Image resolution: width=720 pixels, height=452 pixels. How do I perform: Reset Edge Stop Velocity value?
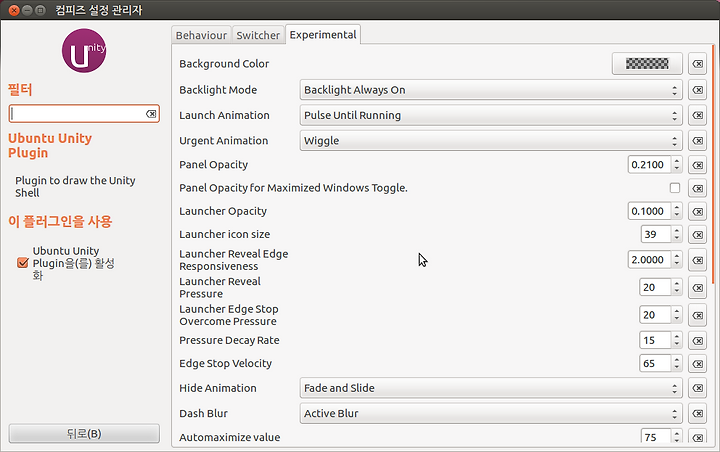(x=698, y=364)
